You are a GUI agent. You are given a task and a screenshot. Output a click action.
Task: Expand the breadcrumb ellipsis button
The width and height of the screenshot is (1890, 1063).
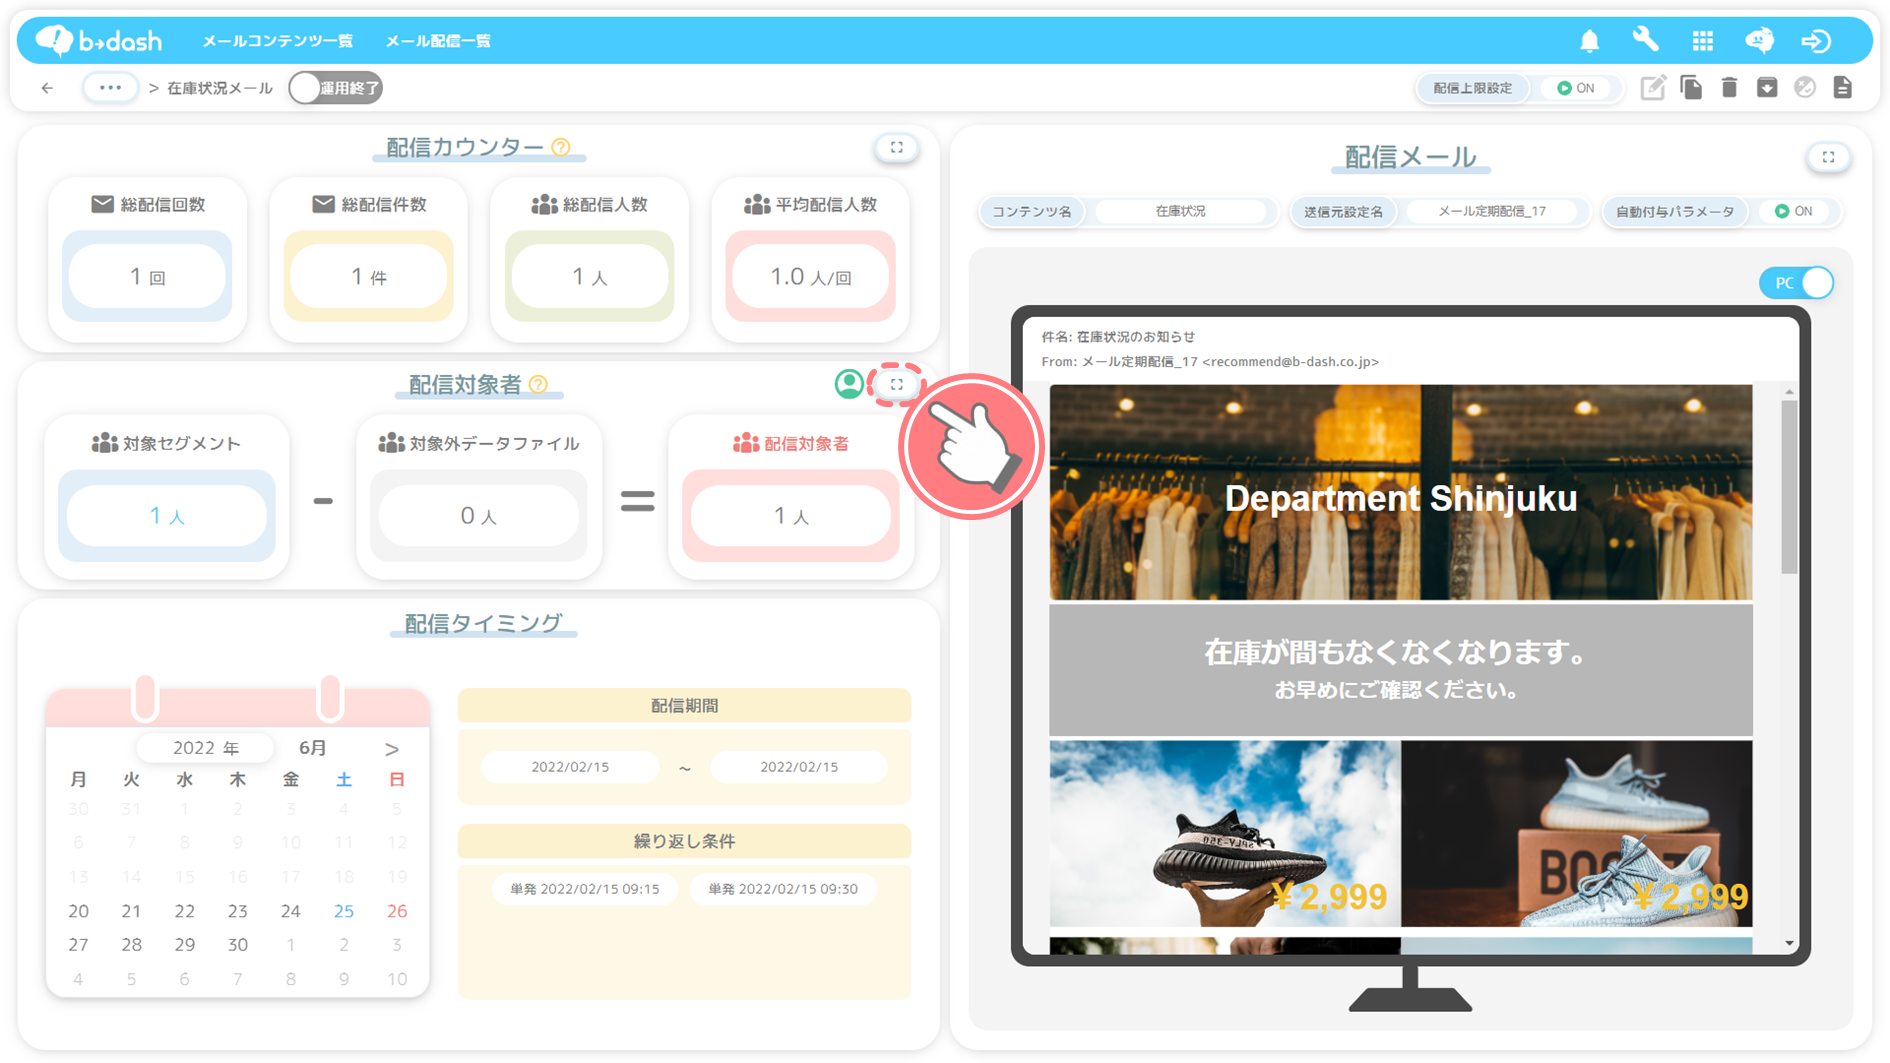tap(110, 88)
